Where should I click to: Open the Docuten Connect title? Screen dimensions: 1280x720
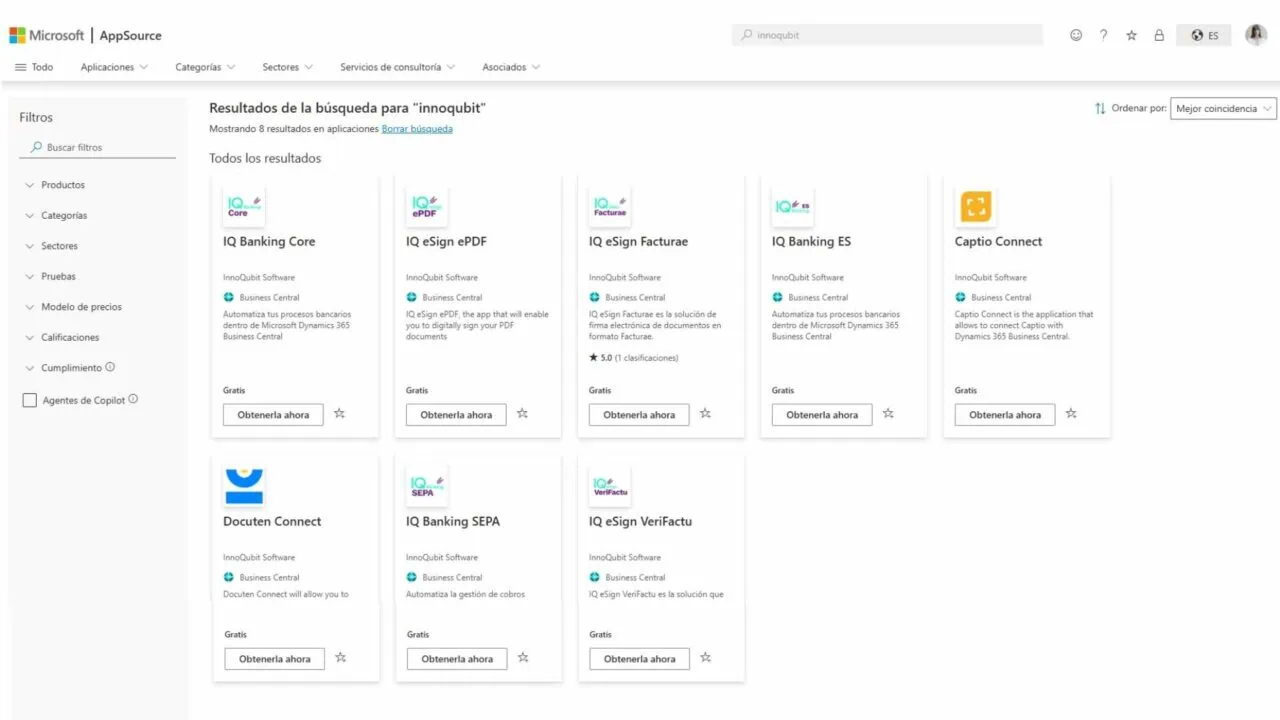pyautogui.click(x=272, y=521)
